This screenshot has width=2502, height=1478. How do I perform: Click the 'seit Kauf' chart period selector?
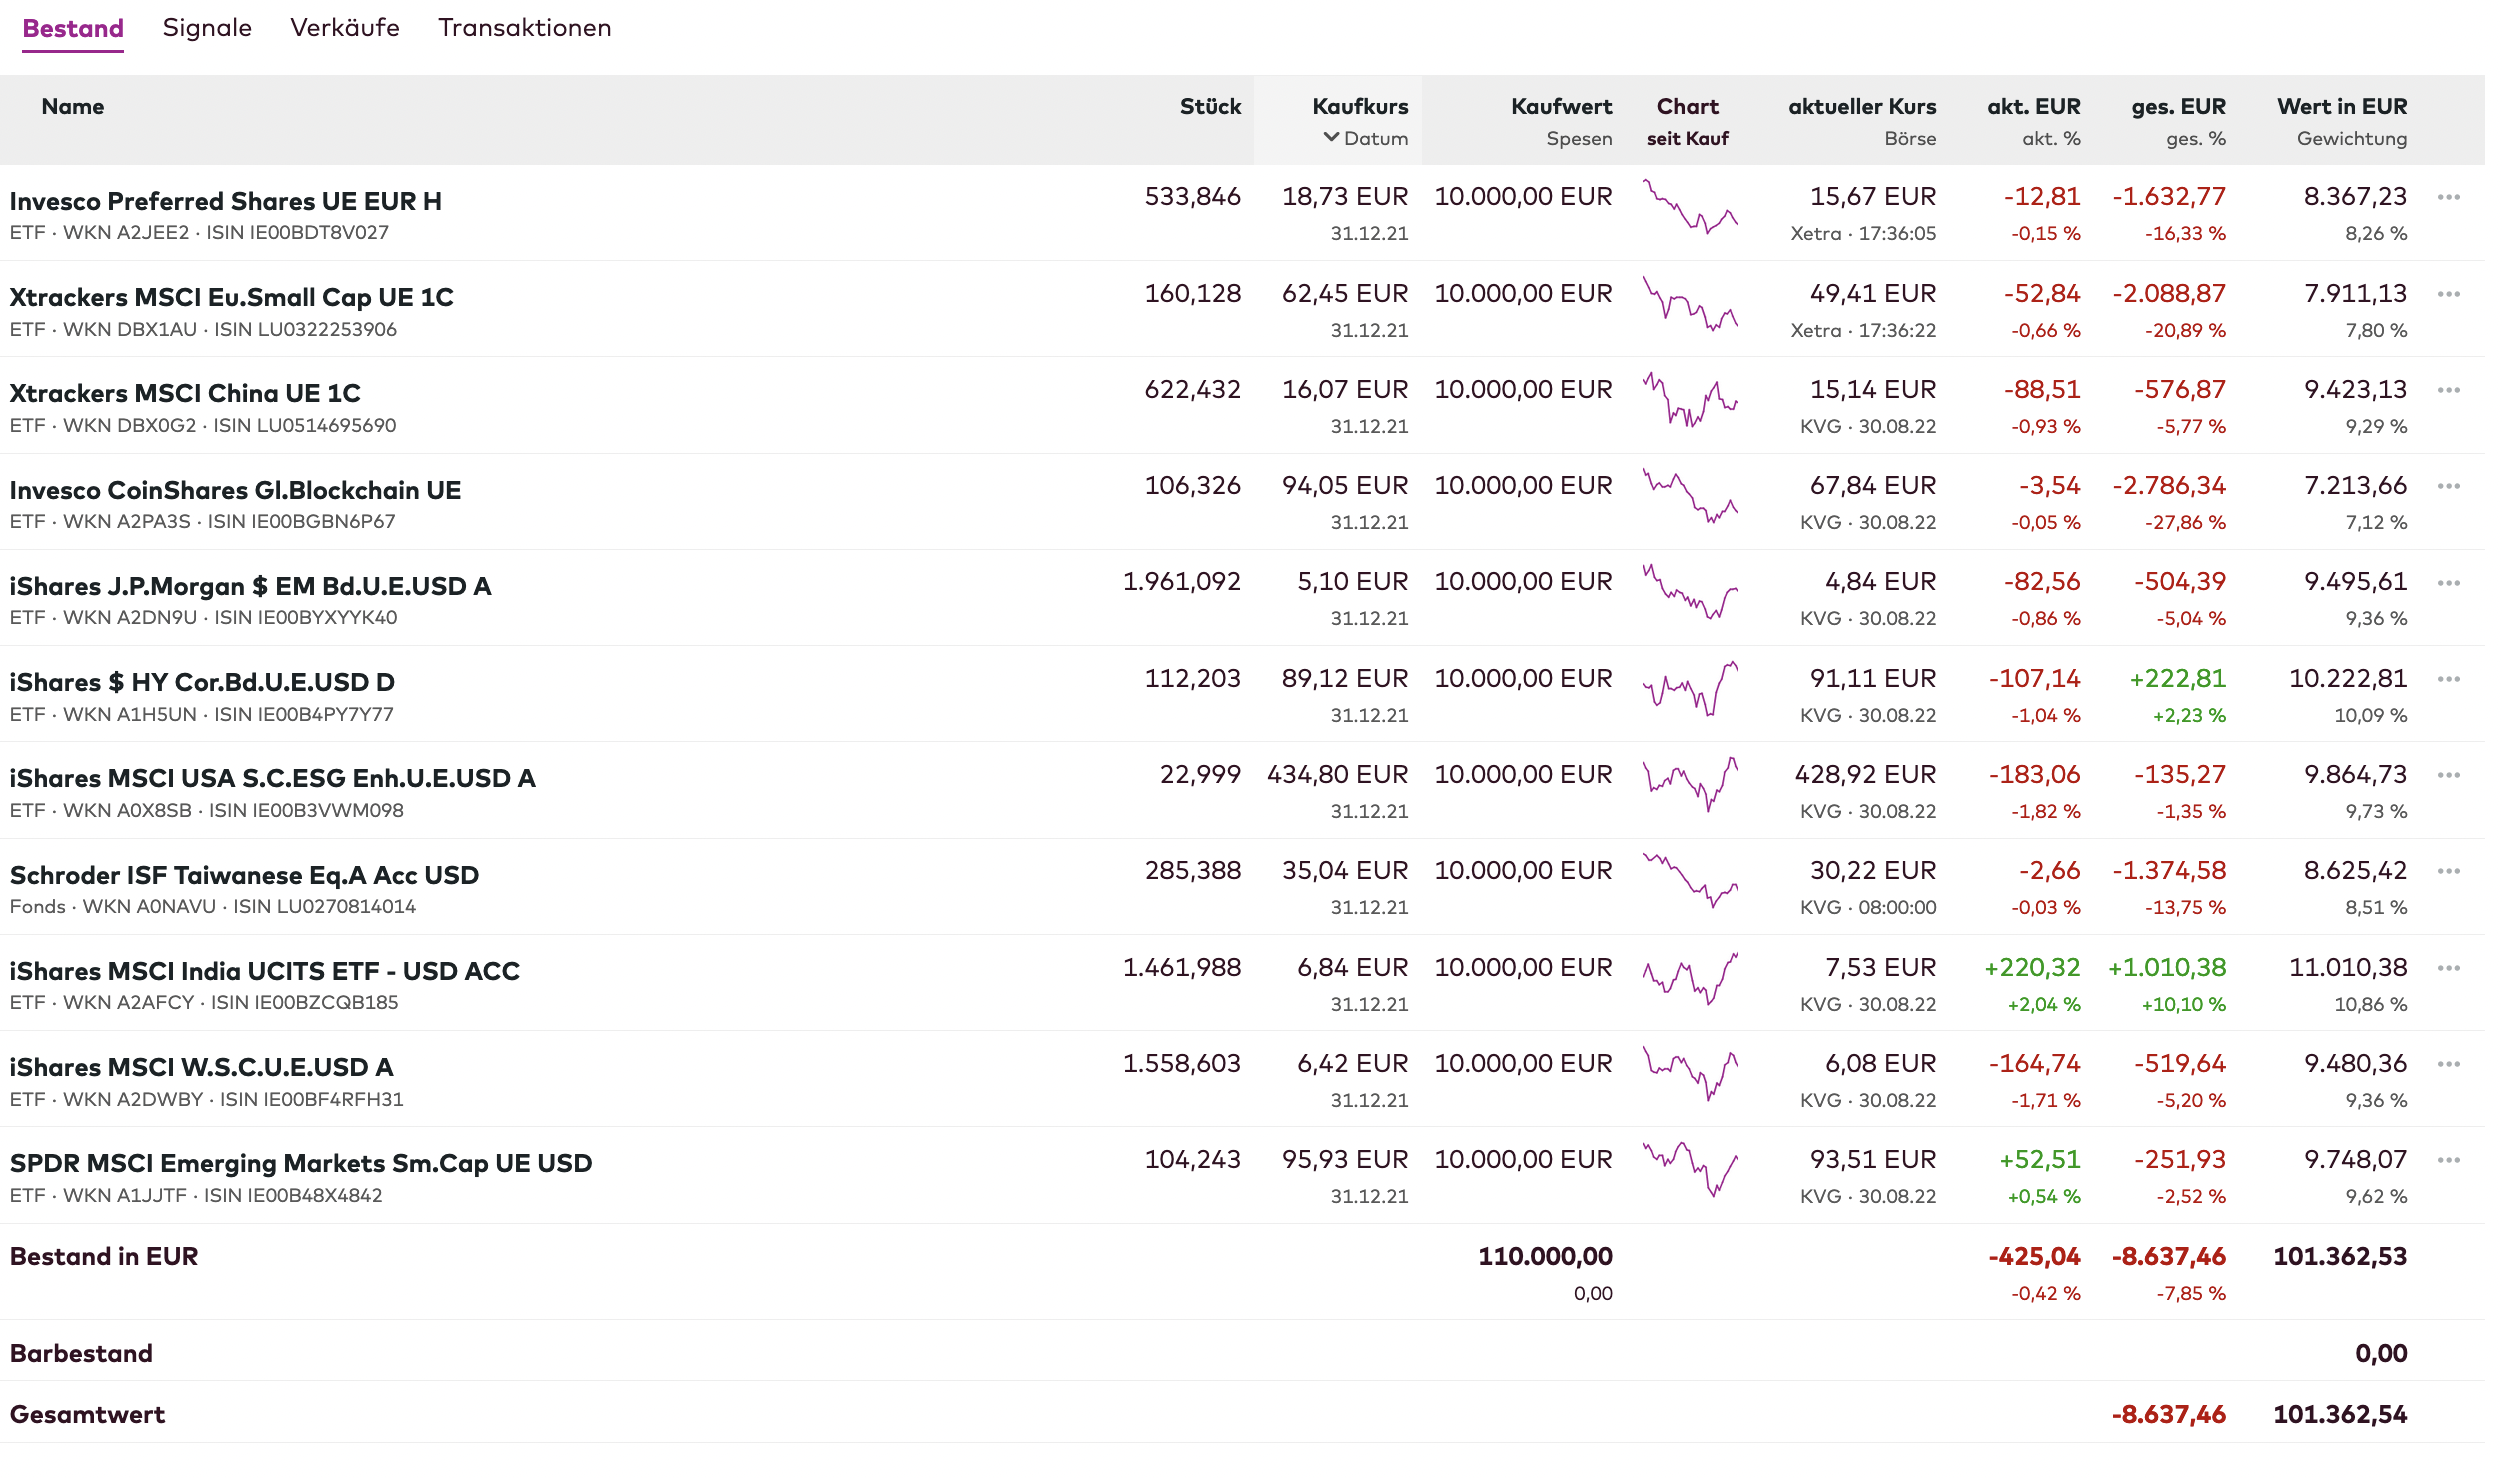(x=1687, y=139)
